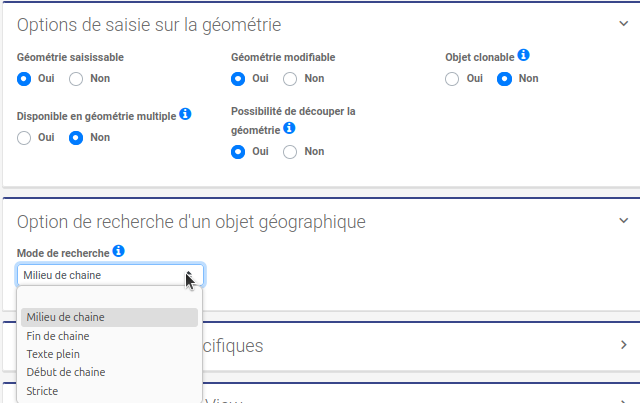Select Non for Géométrie saisissable
The height and width of the screenshot is (403, 640).
click(76, 78)
